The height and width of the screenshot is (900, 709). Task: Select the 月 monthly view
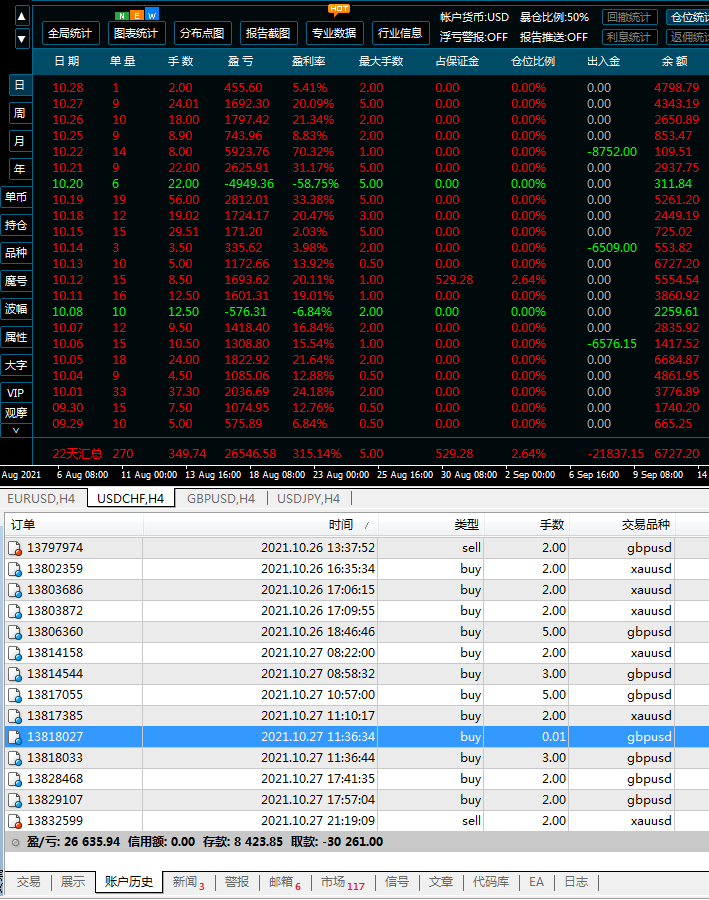[x=20, y=141]
